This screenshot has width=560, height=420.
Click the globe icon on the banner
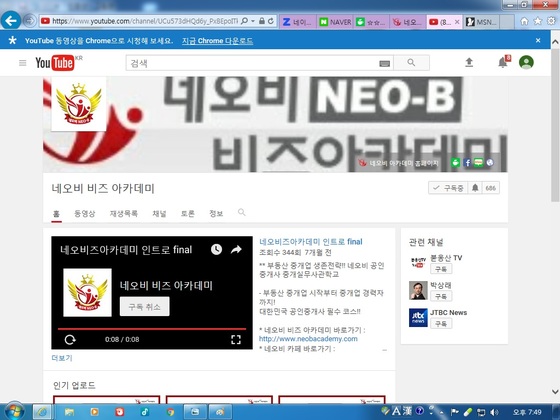coord(490,162)
